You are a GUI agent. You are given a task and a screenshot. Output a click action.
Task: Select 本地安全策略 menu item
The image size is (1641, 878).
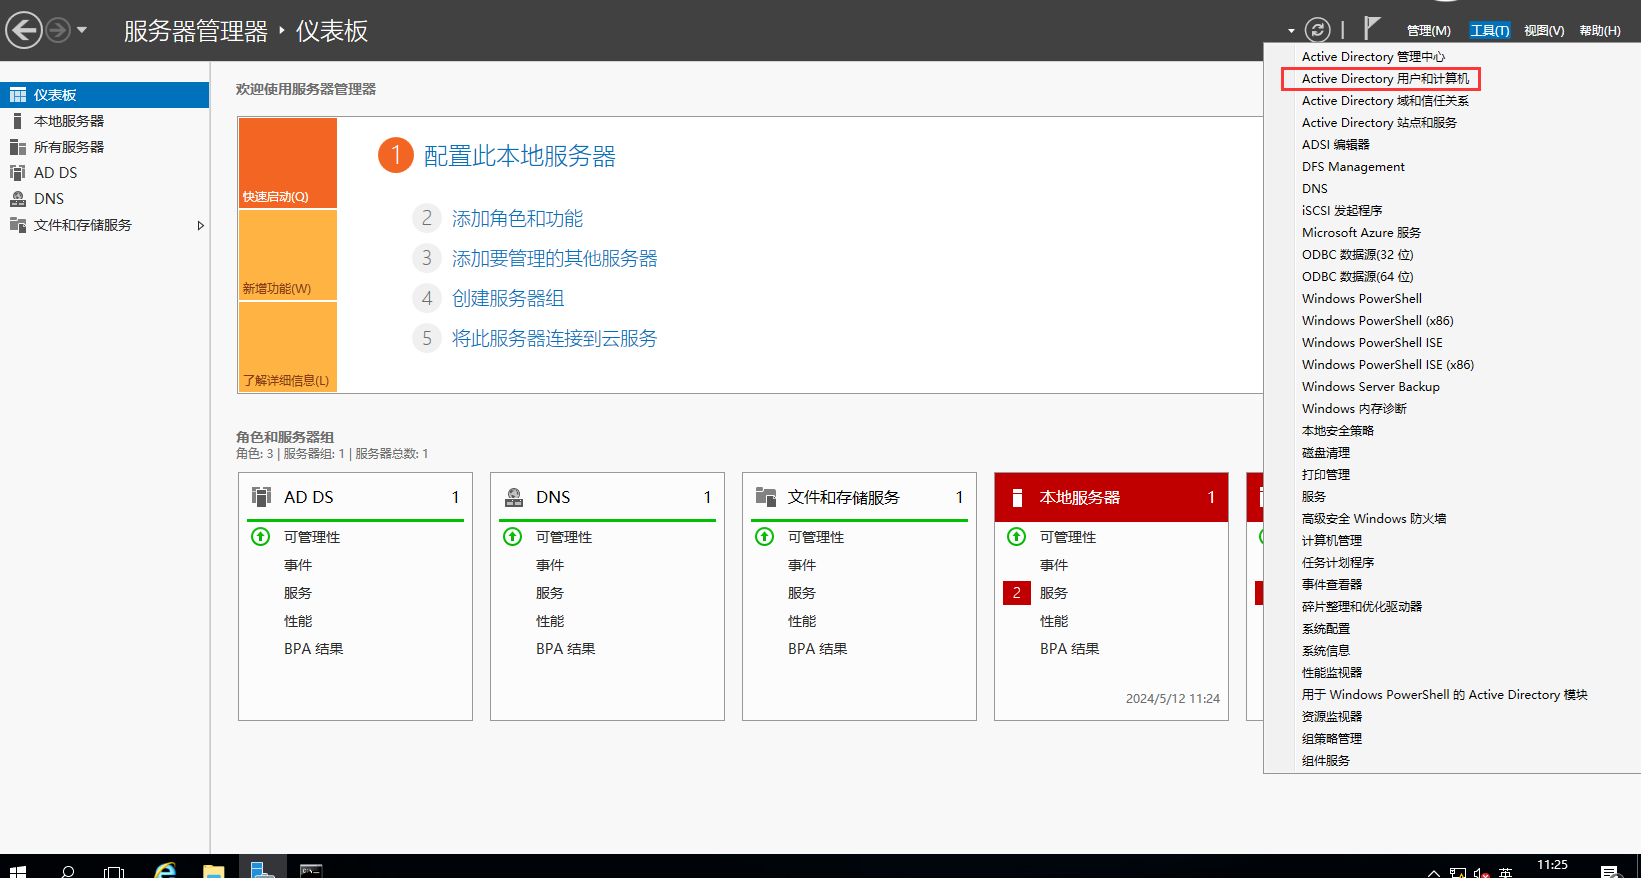click(1338, 431)
